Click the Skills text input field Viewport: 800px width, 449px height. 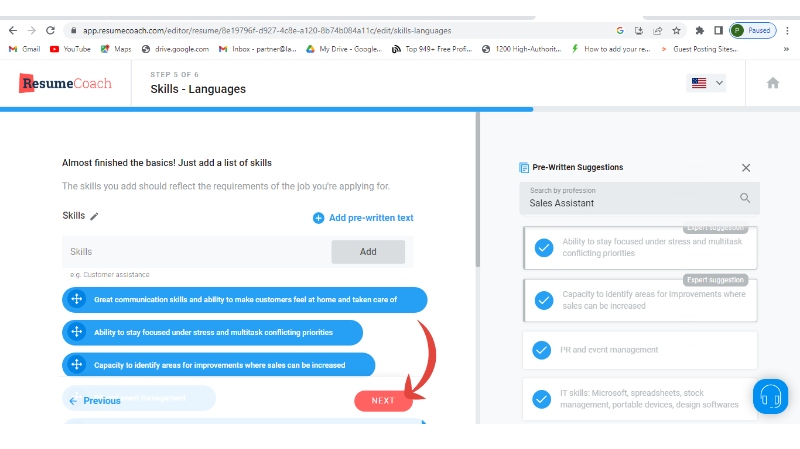(197, 252)
